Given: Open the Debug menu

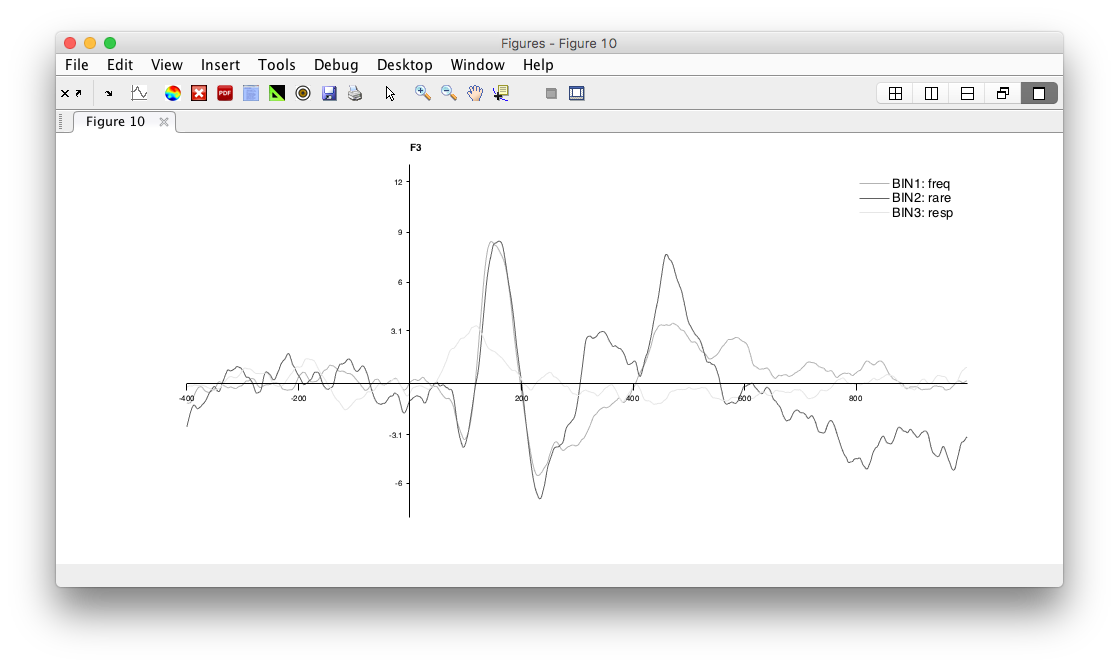Looking at the screenshot, I should (336, 64).
